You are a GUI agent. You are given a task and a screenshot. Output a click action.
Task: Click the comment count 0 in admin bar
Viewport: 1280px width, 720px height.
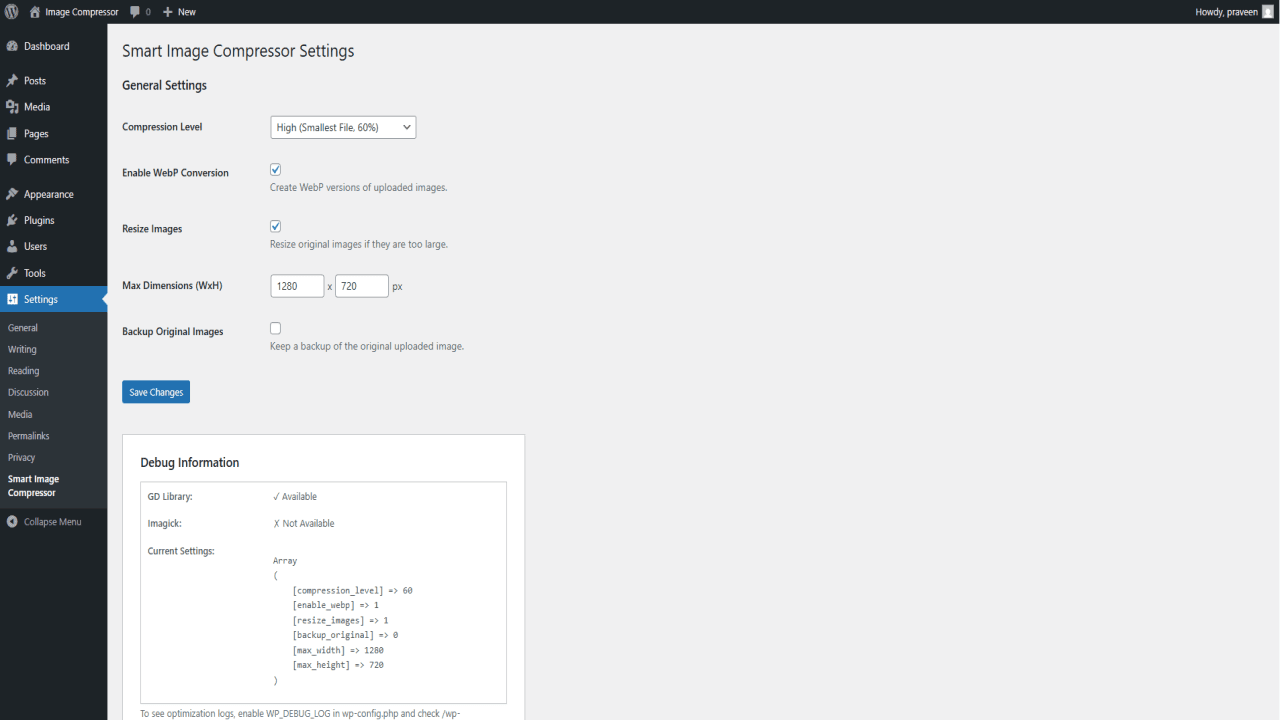148,12
